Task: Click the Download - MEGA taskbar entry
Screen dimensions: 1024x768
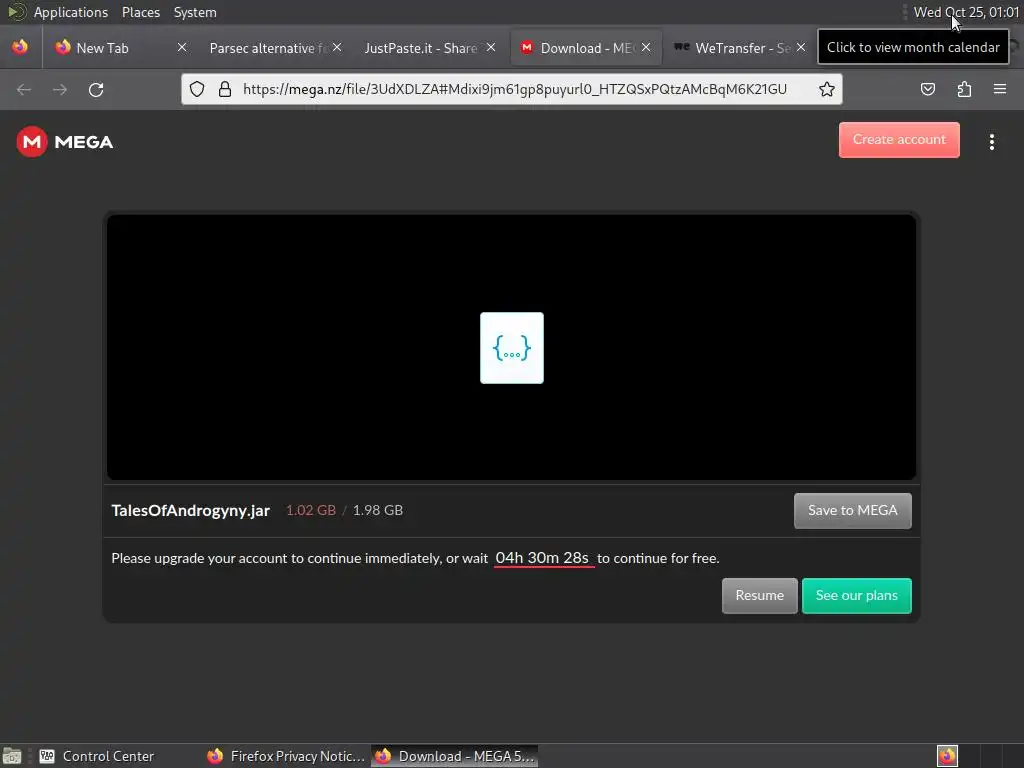Action: click(455, 756)
